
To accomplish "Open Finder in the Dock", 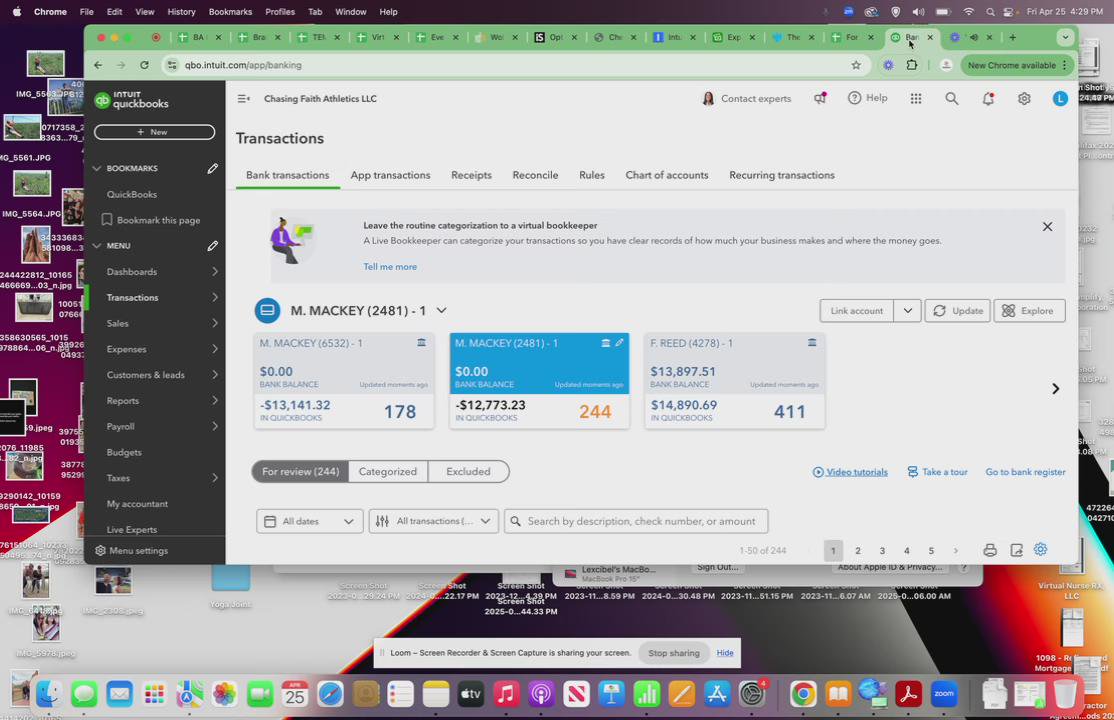I will 48,694.
